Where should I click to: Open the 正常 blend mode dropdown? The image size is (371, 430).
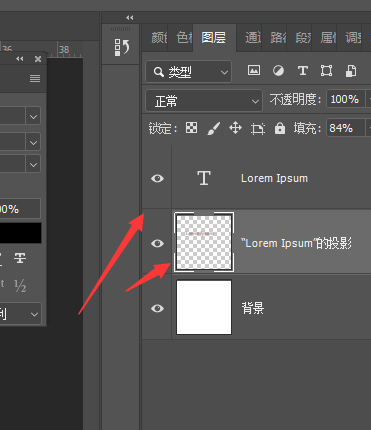(x=204, y=101)
